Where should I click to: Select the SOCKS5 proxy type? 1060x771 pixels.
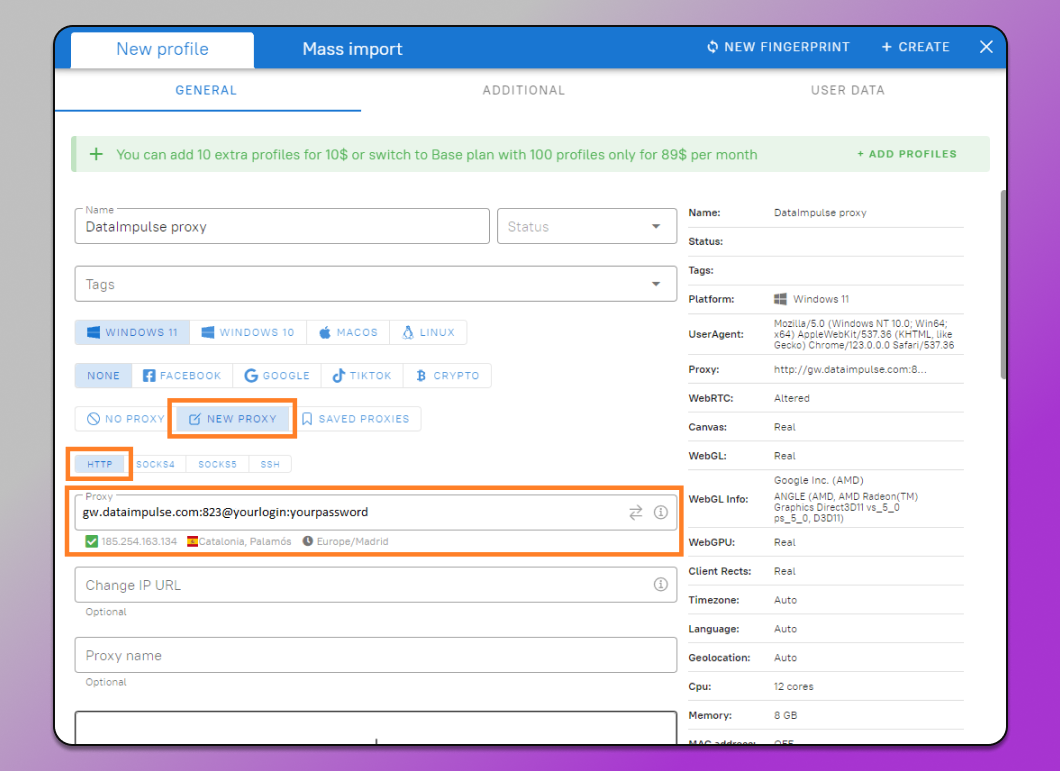(218, 464)
